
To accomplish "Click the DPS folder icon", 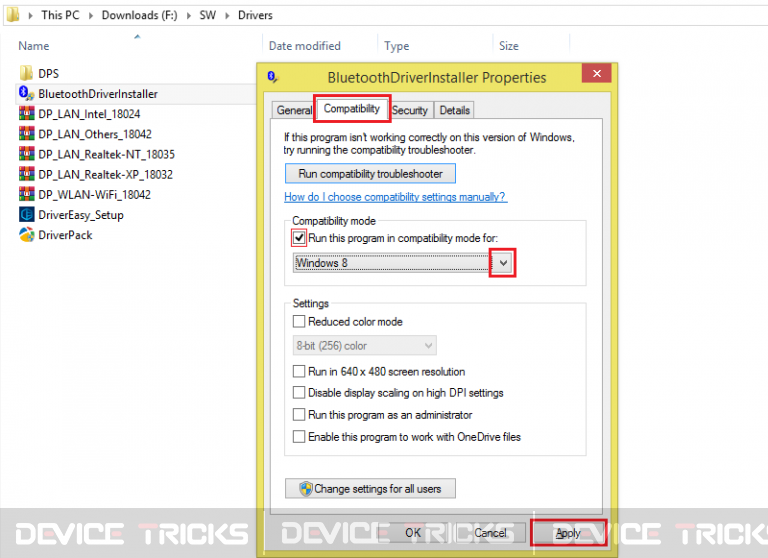I will pos(26,73).
